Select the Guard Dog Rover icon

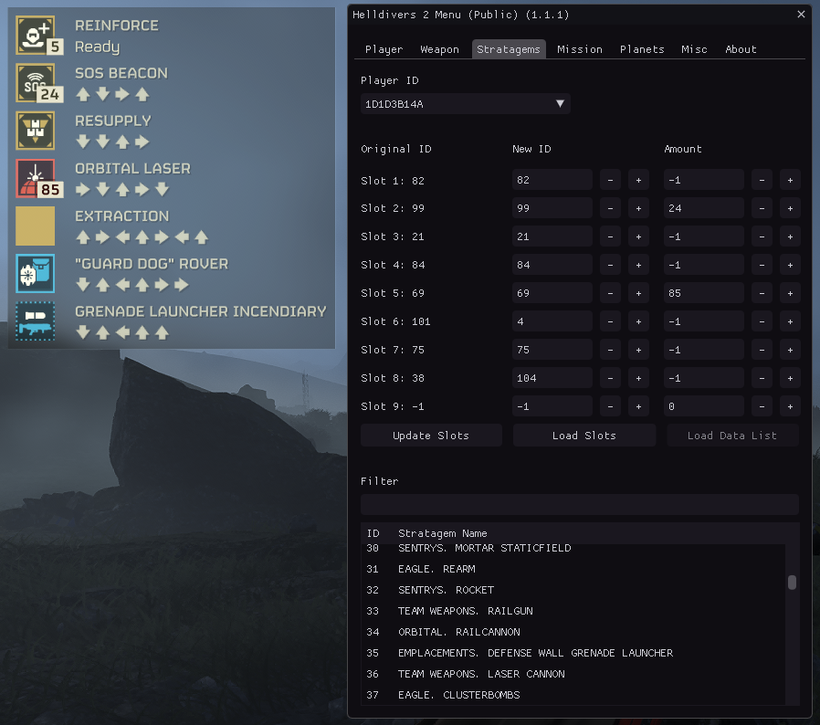(35, 273)
